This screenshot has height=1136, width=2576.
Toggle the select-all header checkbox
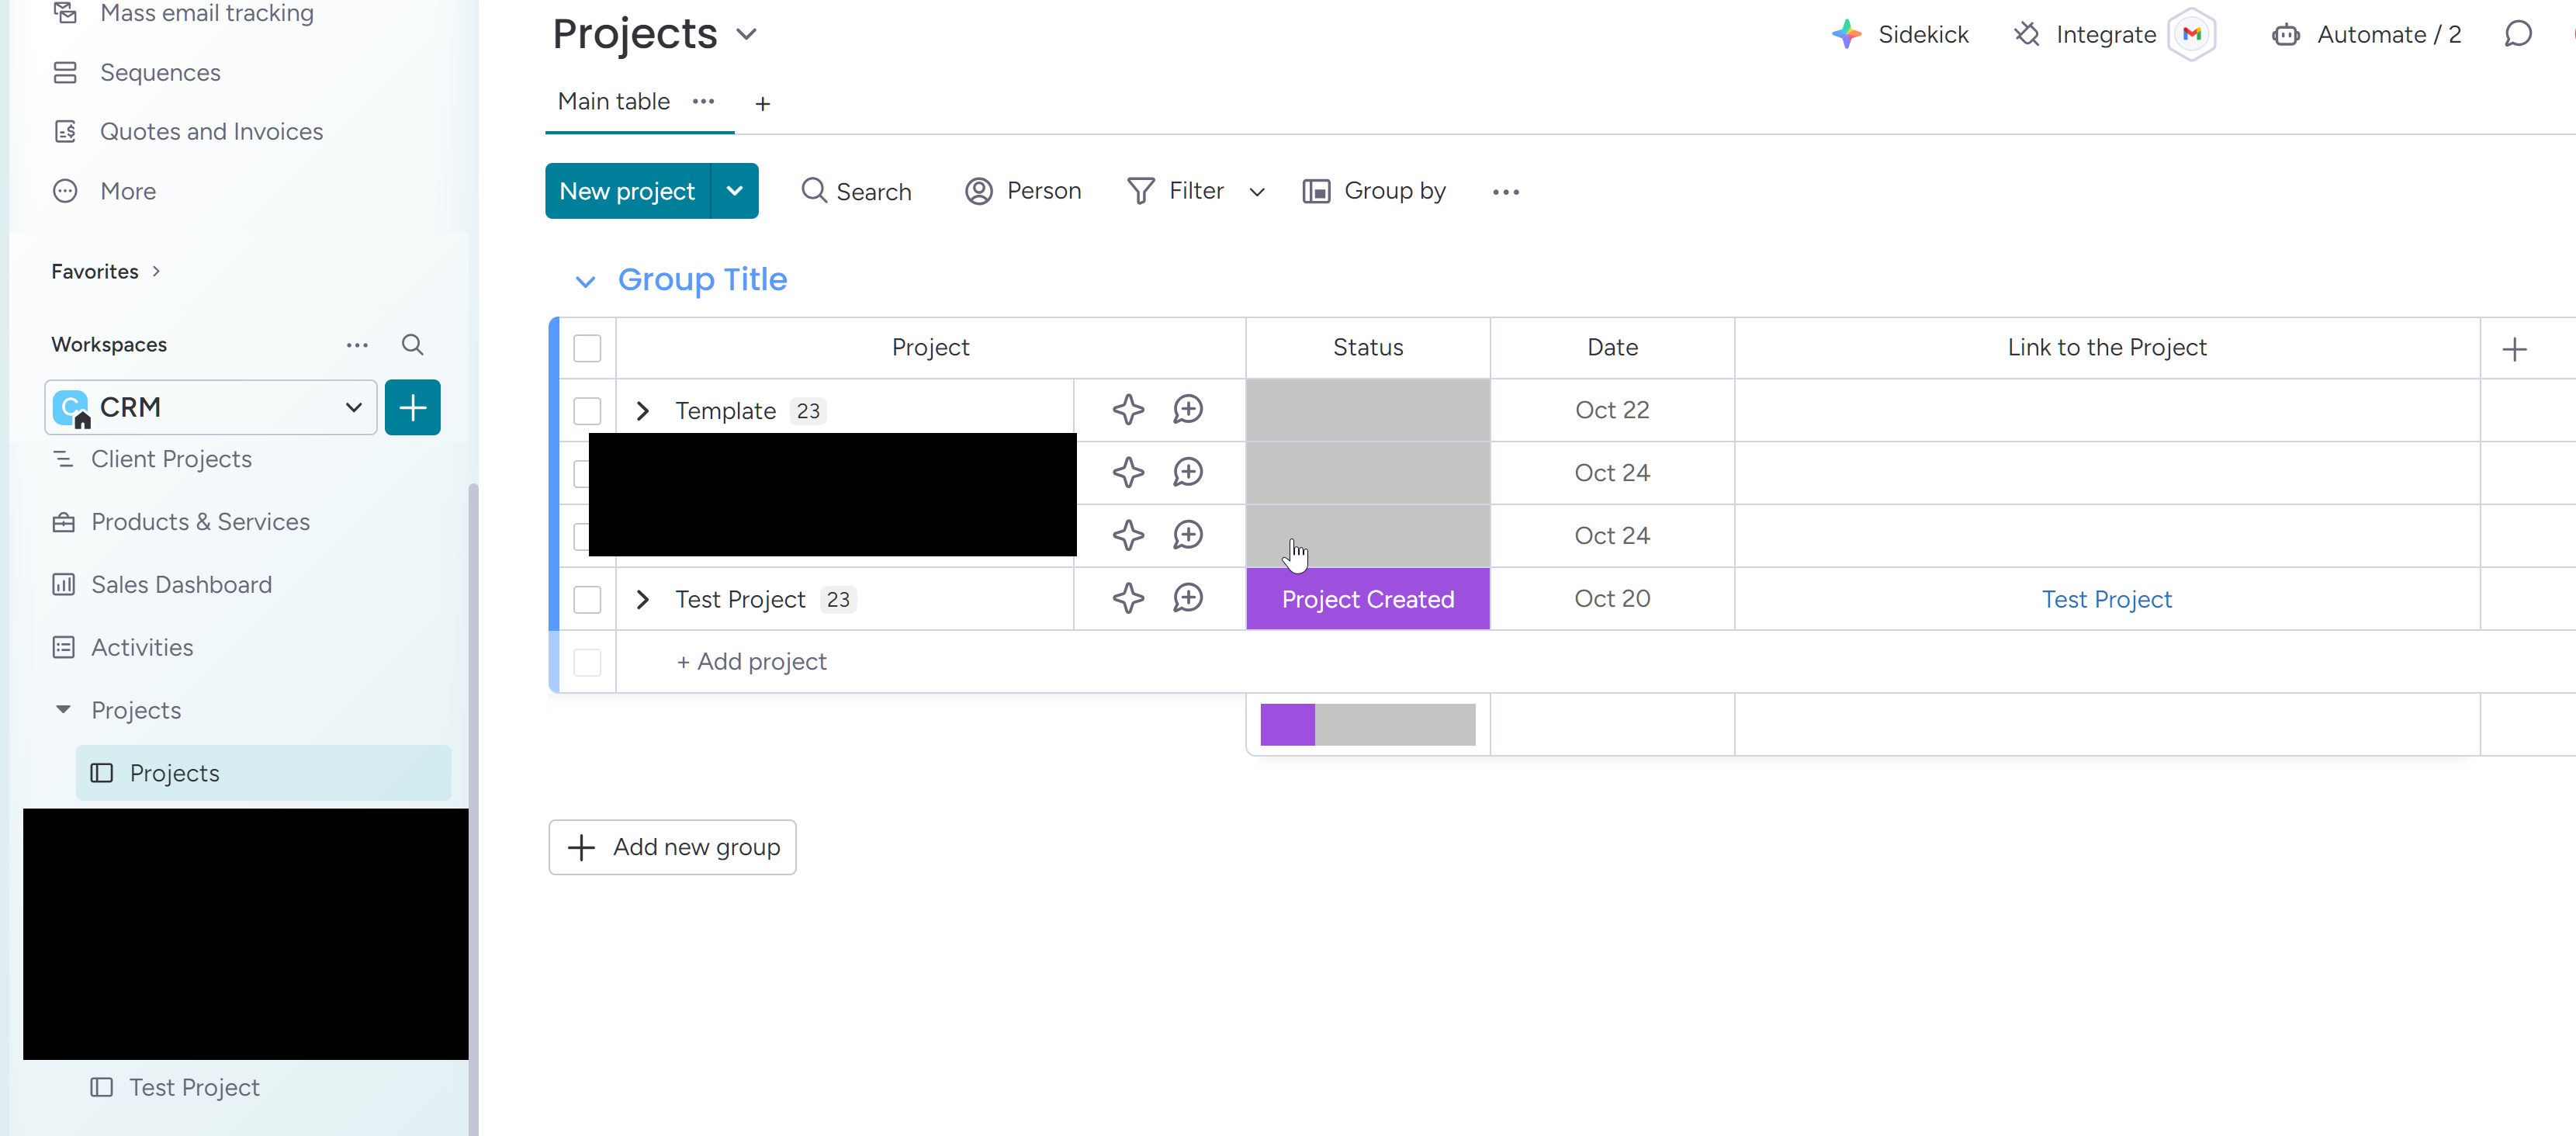click(x=587, y=348)
